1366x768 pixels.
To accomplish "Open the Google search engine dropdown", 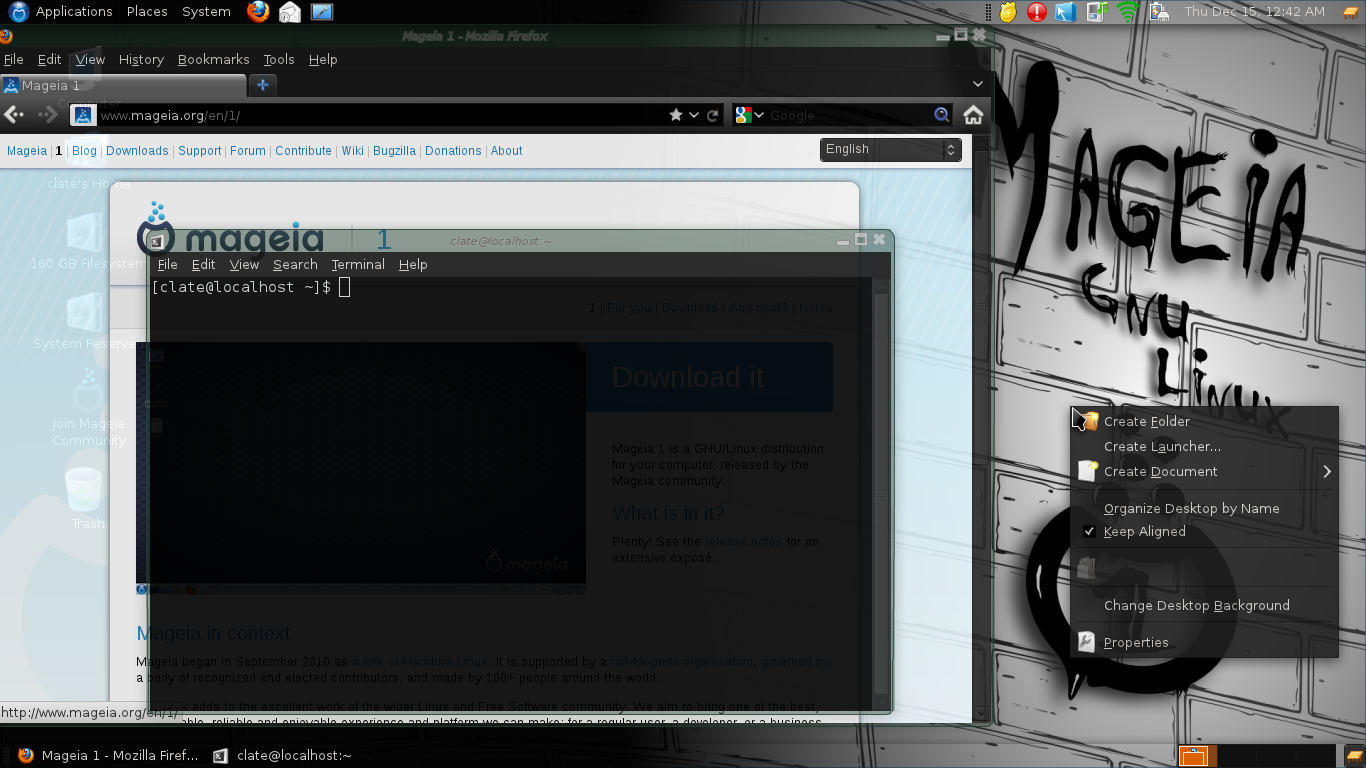I will 749,115.
